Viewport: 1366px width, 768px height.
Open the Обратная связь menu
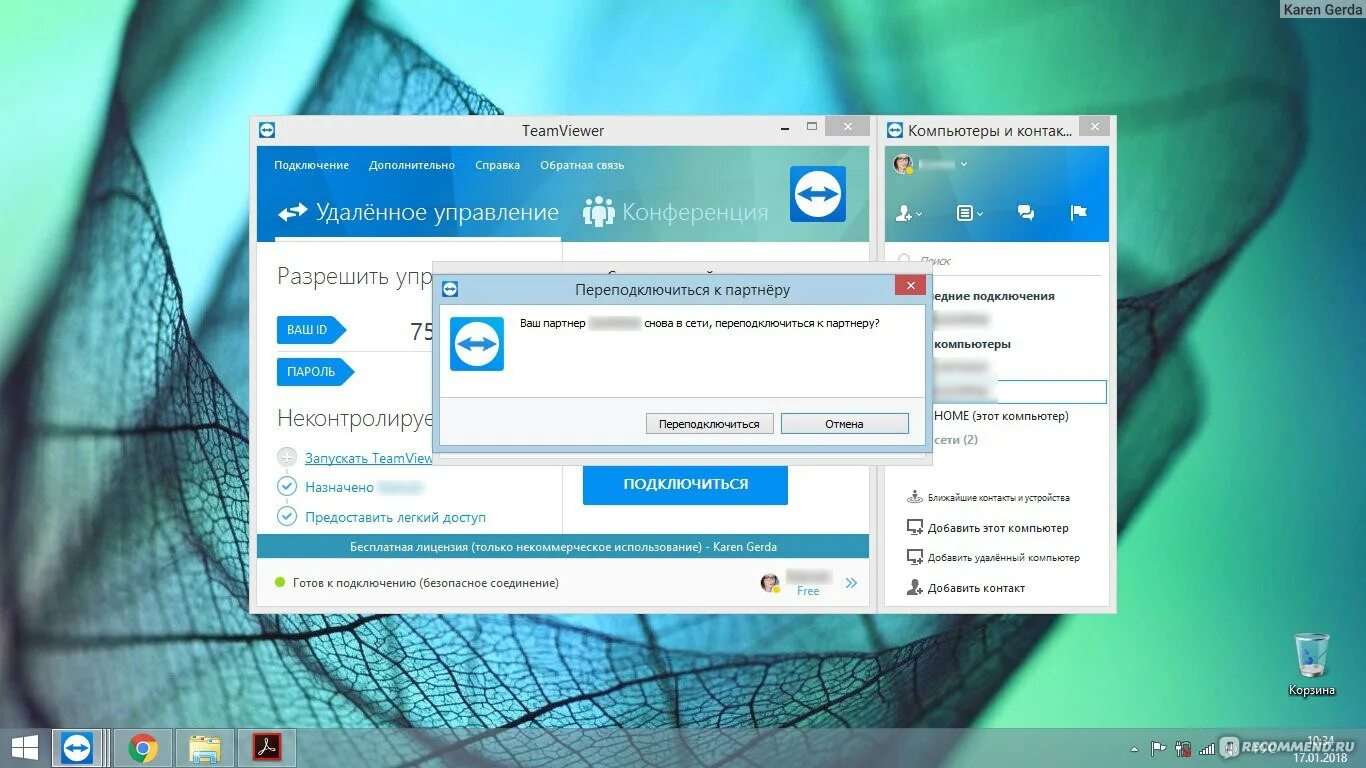582,166
